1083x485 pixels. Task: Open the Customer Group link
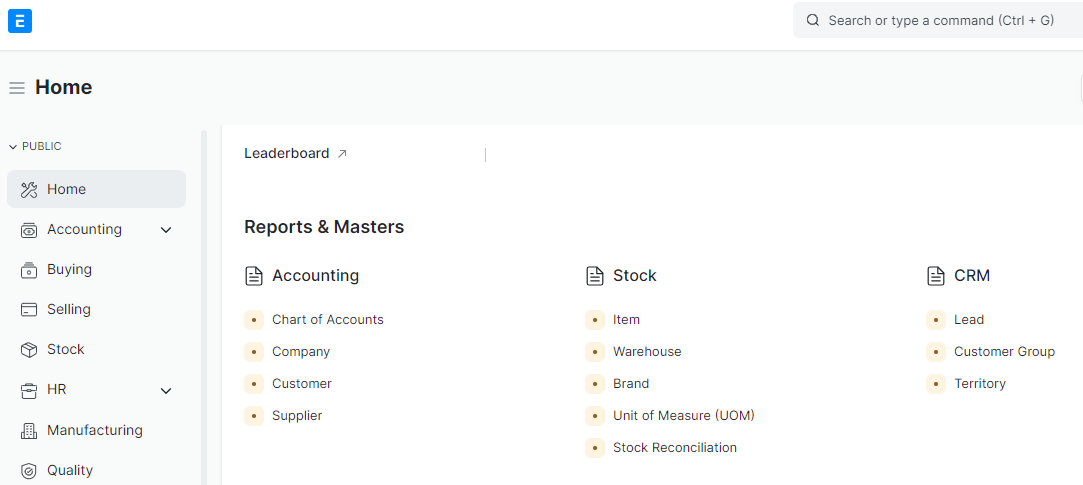pos(1004,352)
